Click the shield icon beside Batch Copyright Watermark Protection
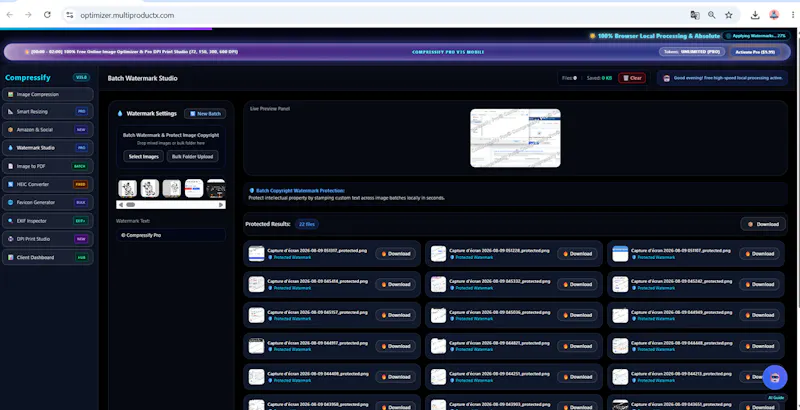This screenshot has height=410, width=800. (x=252, y=190)
